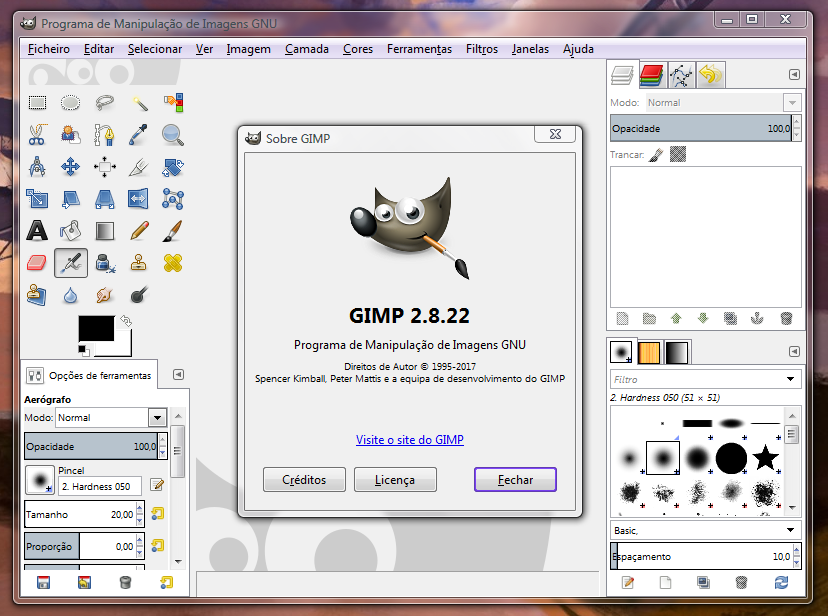Select the Scale tool

click(x=37, y=199)
